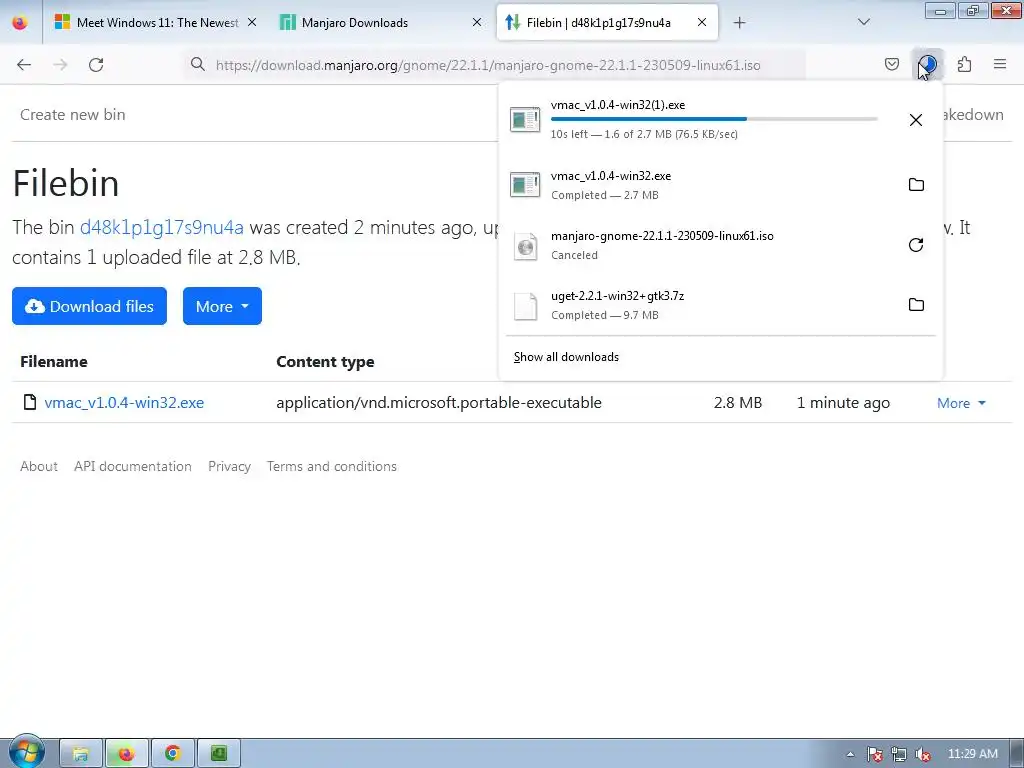1024x768 pixels.
Task: Open API documentation footer link
Action: [133, 466]
